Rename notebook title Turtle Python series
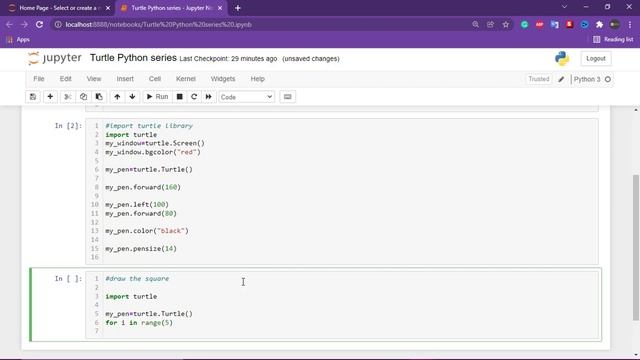640x360 pixels. tap(133, 58)
